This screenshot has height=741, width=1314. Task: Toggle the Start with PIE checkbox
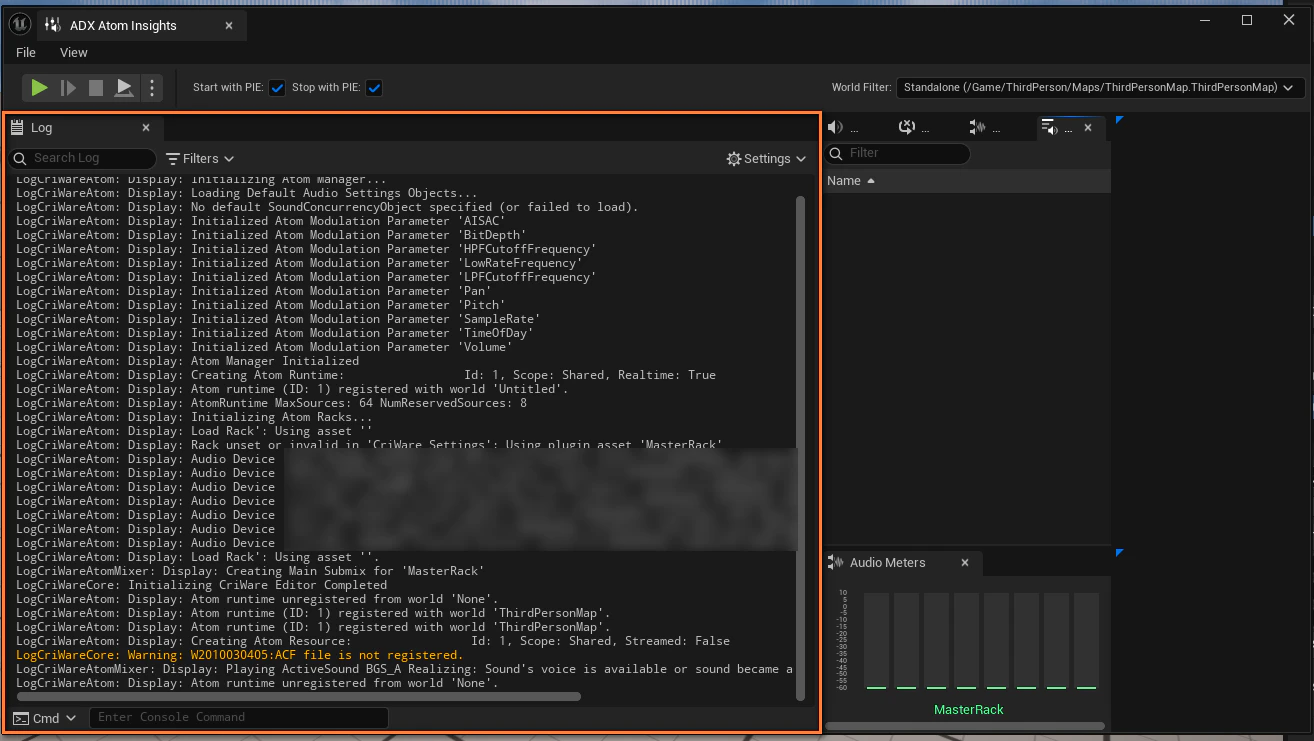278,88
